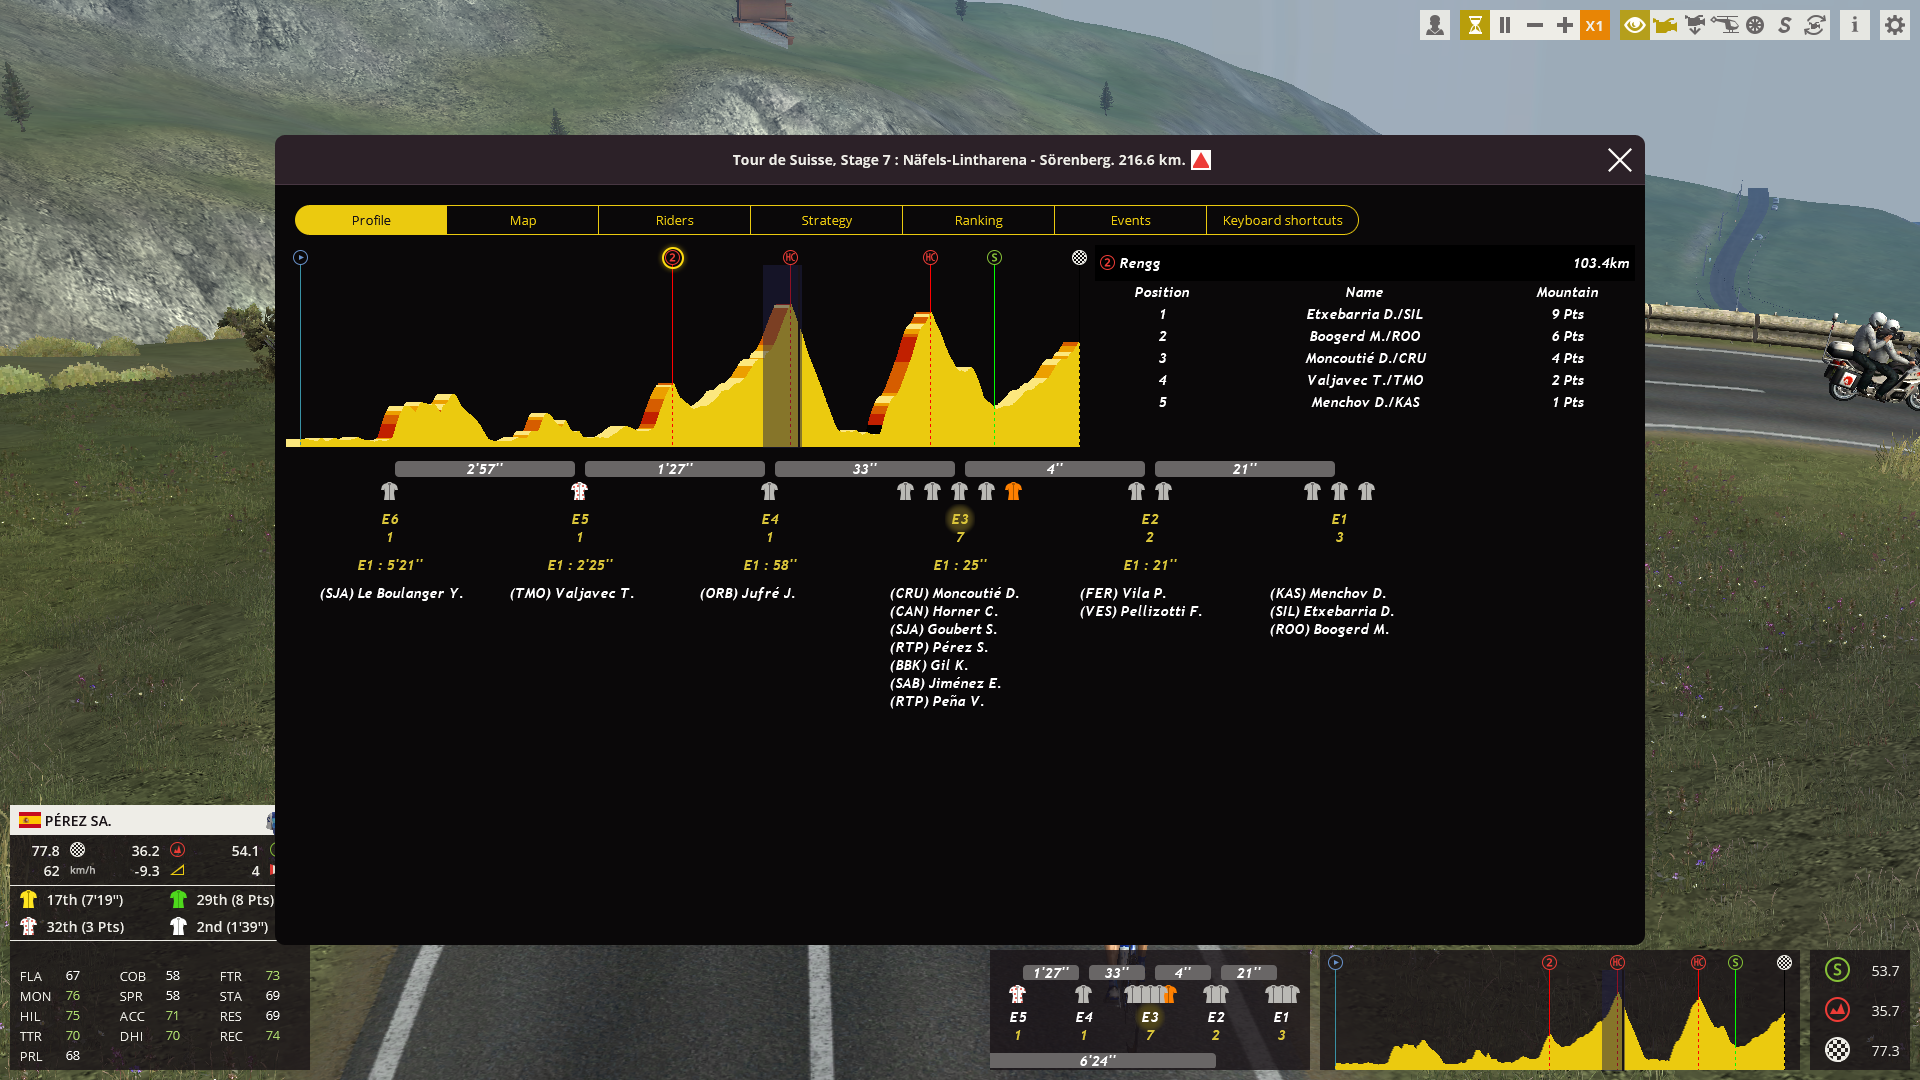The width and height of the screenshot is (1920, 1080).
Task: Select the Profile tab
Action: 371,220
